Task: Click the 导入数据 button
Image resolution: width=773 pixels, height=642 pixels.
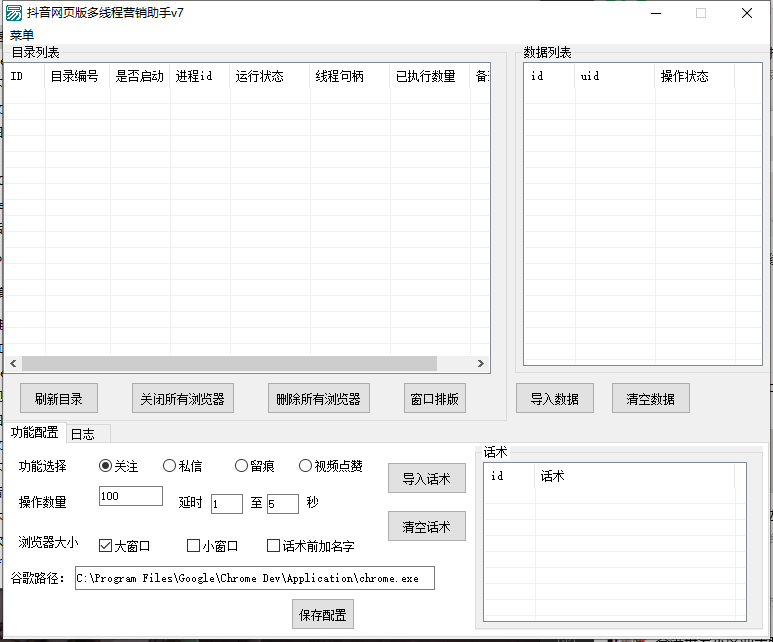Action: [x=554, y=399]
